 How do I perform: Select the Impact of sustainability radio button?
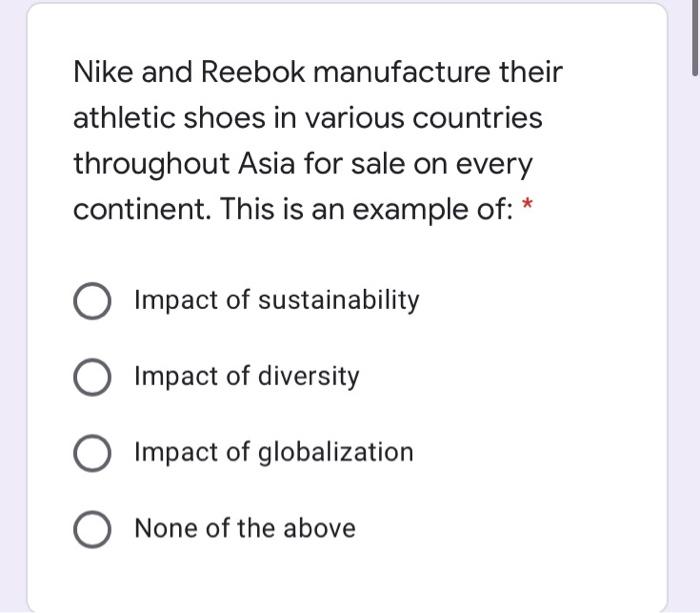click(x=92, y=301)
